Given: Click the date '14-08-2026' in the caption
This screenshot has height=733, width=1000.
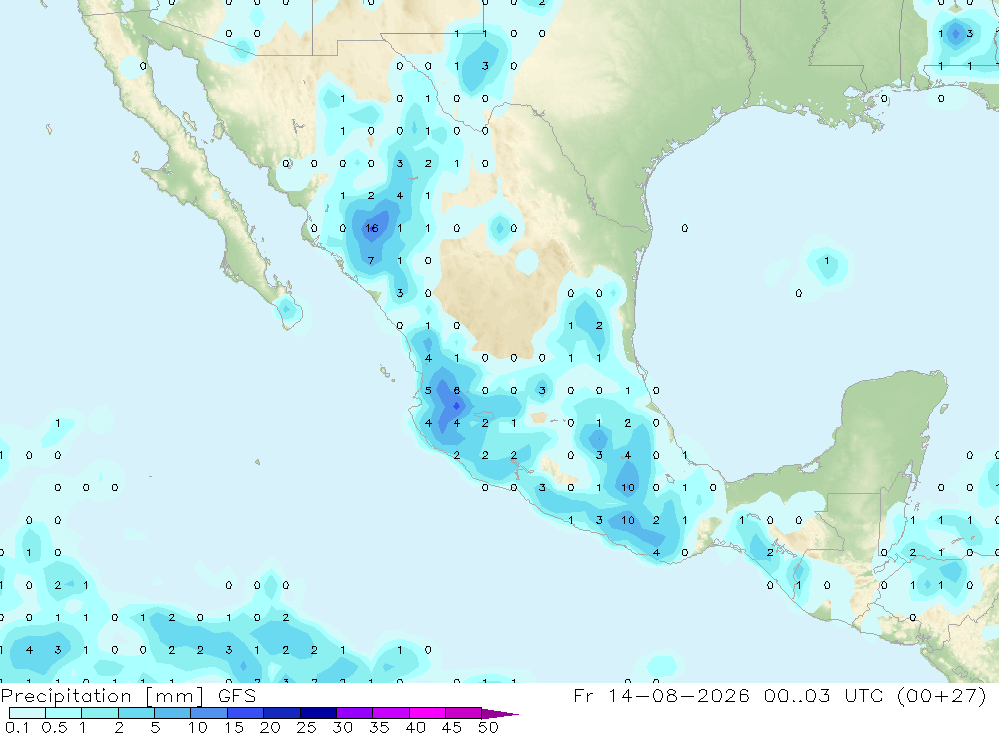Looking at the screenshot, I should [x=678, y=695].
